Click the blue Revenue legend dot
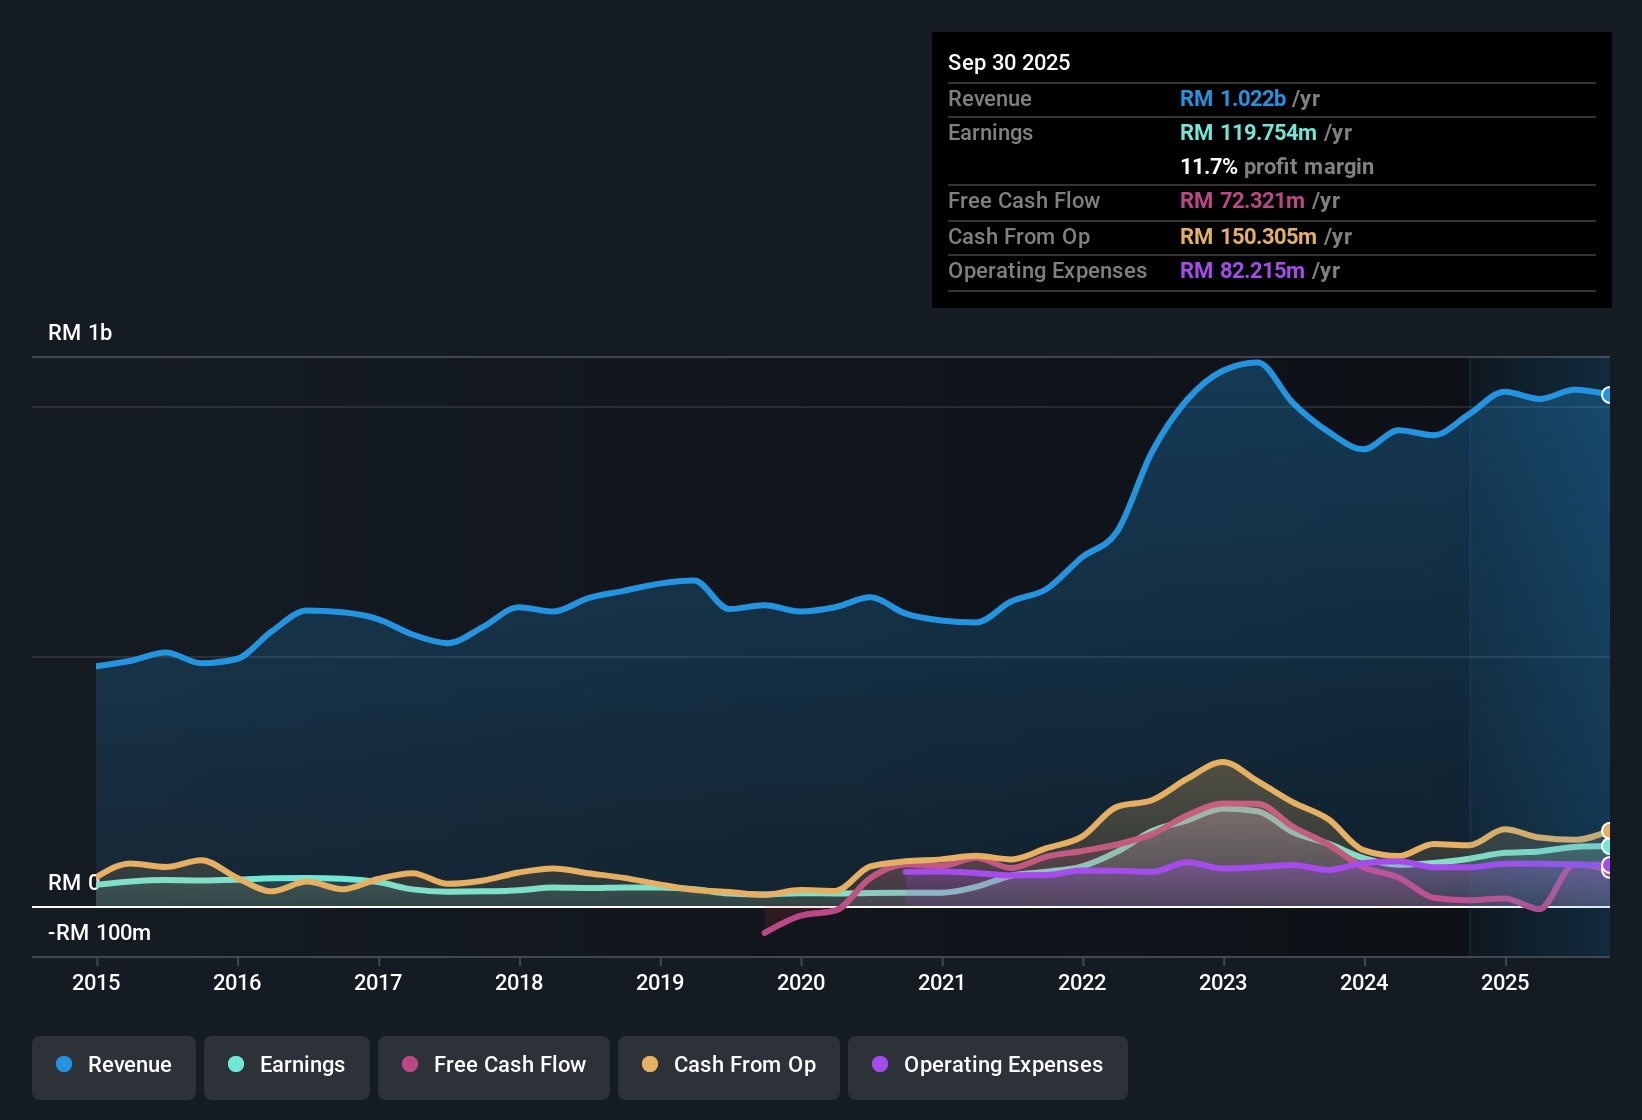The width and height of the screenshot is (1642, 1120). (x=63, y=1065)
